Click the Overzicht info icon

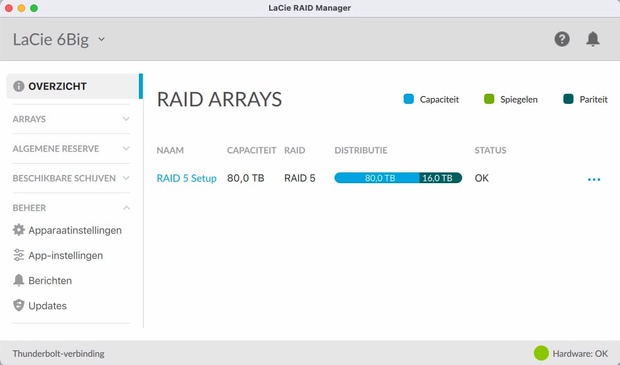[x=19, y=86]
